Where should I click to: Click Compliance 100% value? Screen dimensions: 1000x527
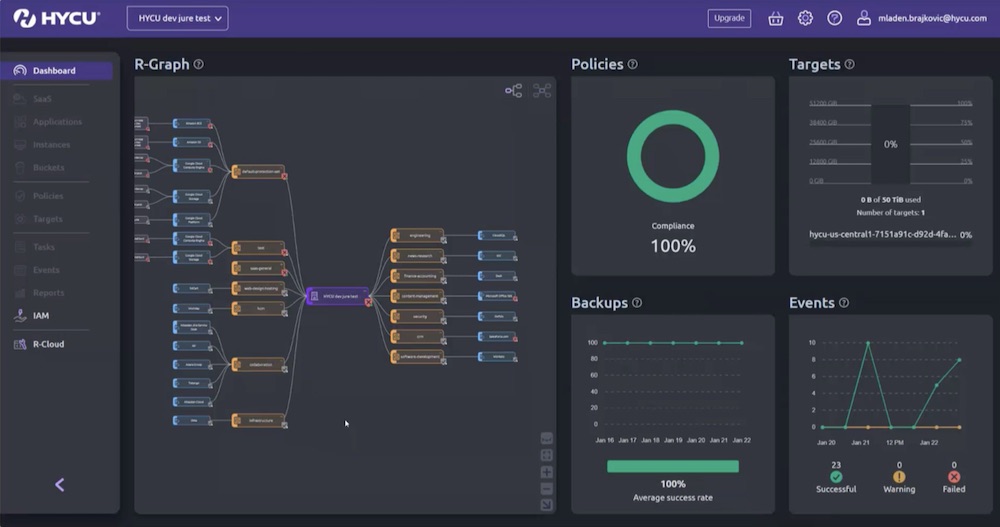673,246
